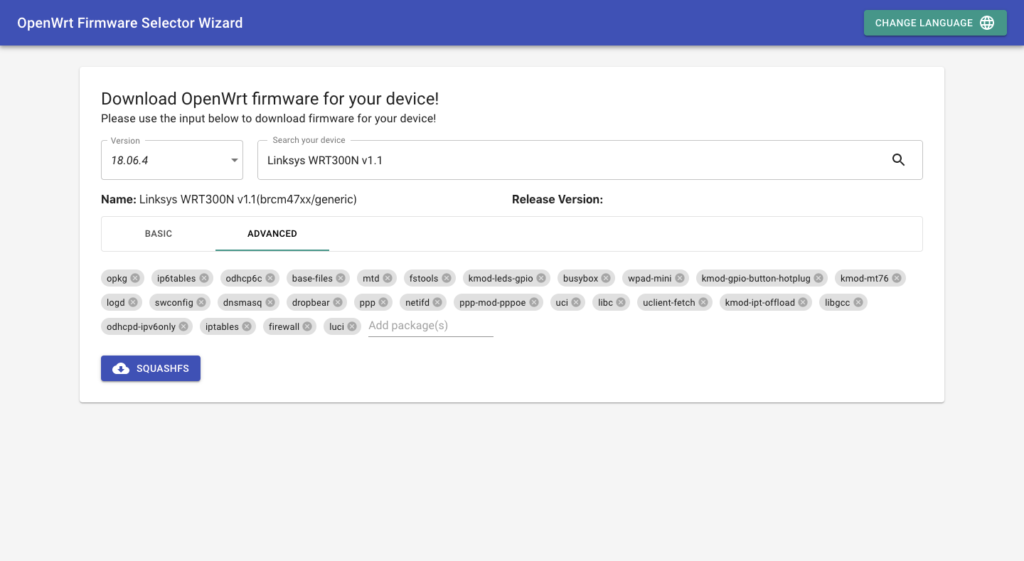This screenshot has height=561, width=1024.
Task: Remove the odhcp6c package chip
Action: pos(270,278)
